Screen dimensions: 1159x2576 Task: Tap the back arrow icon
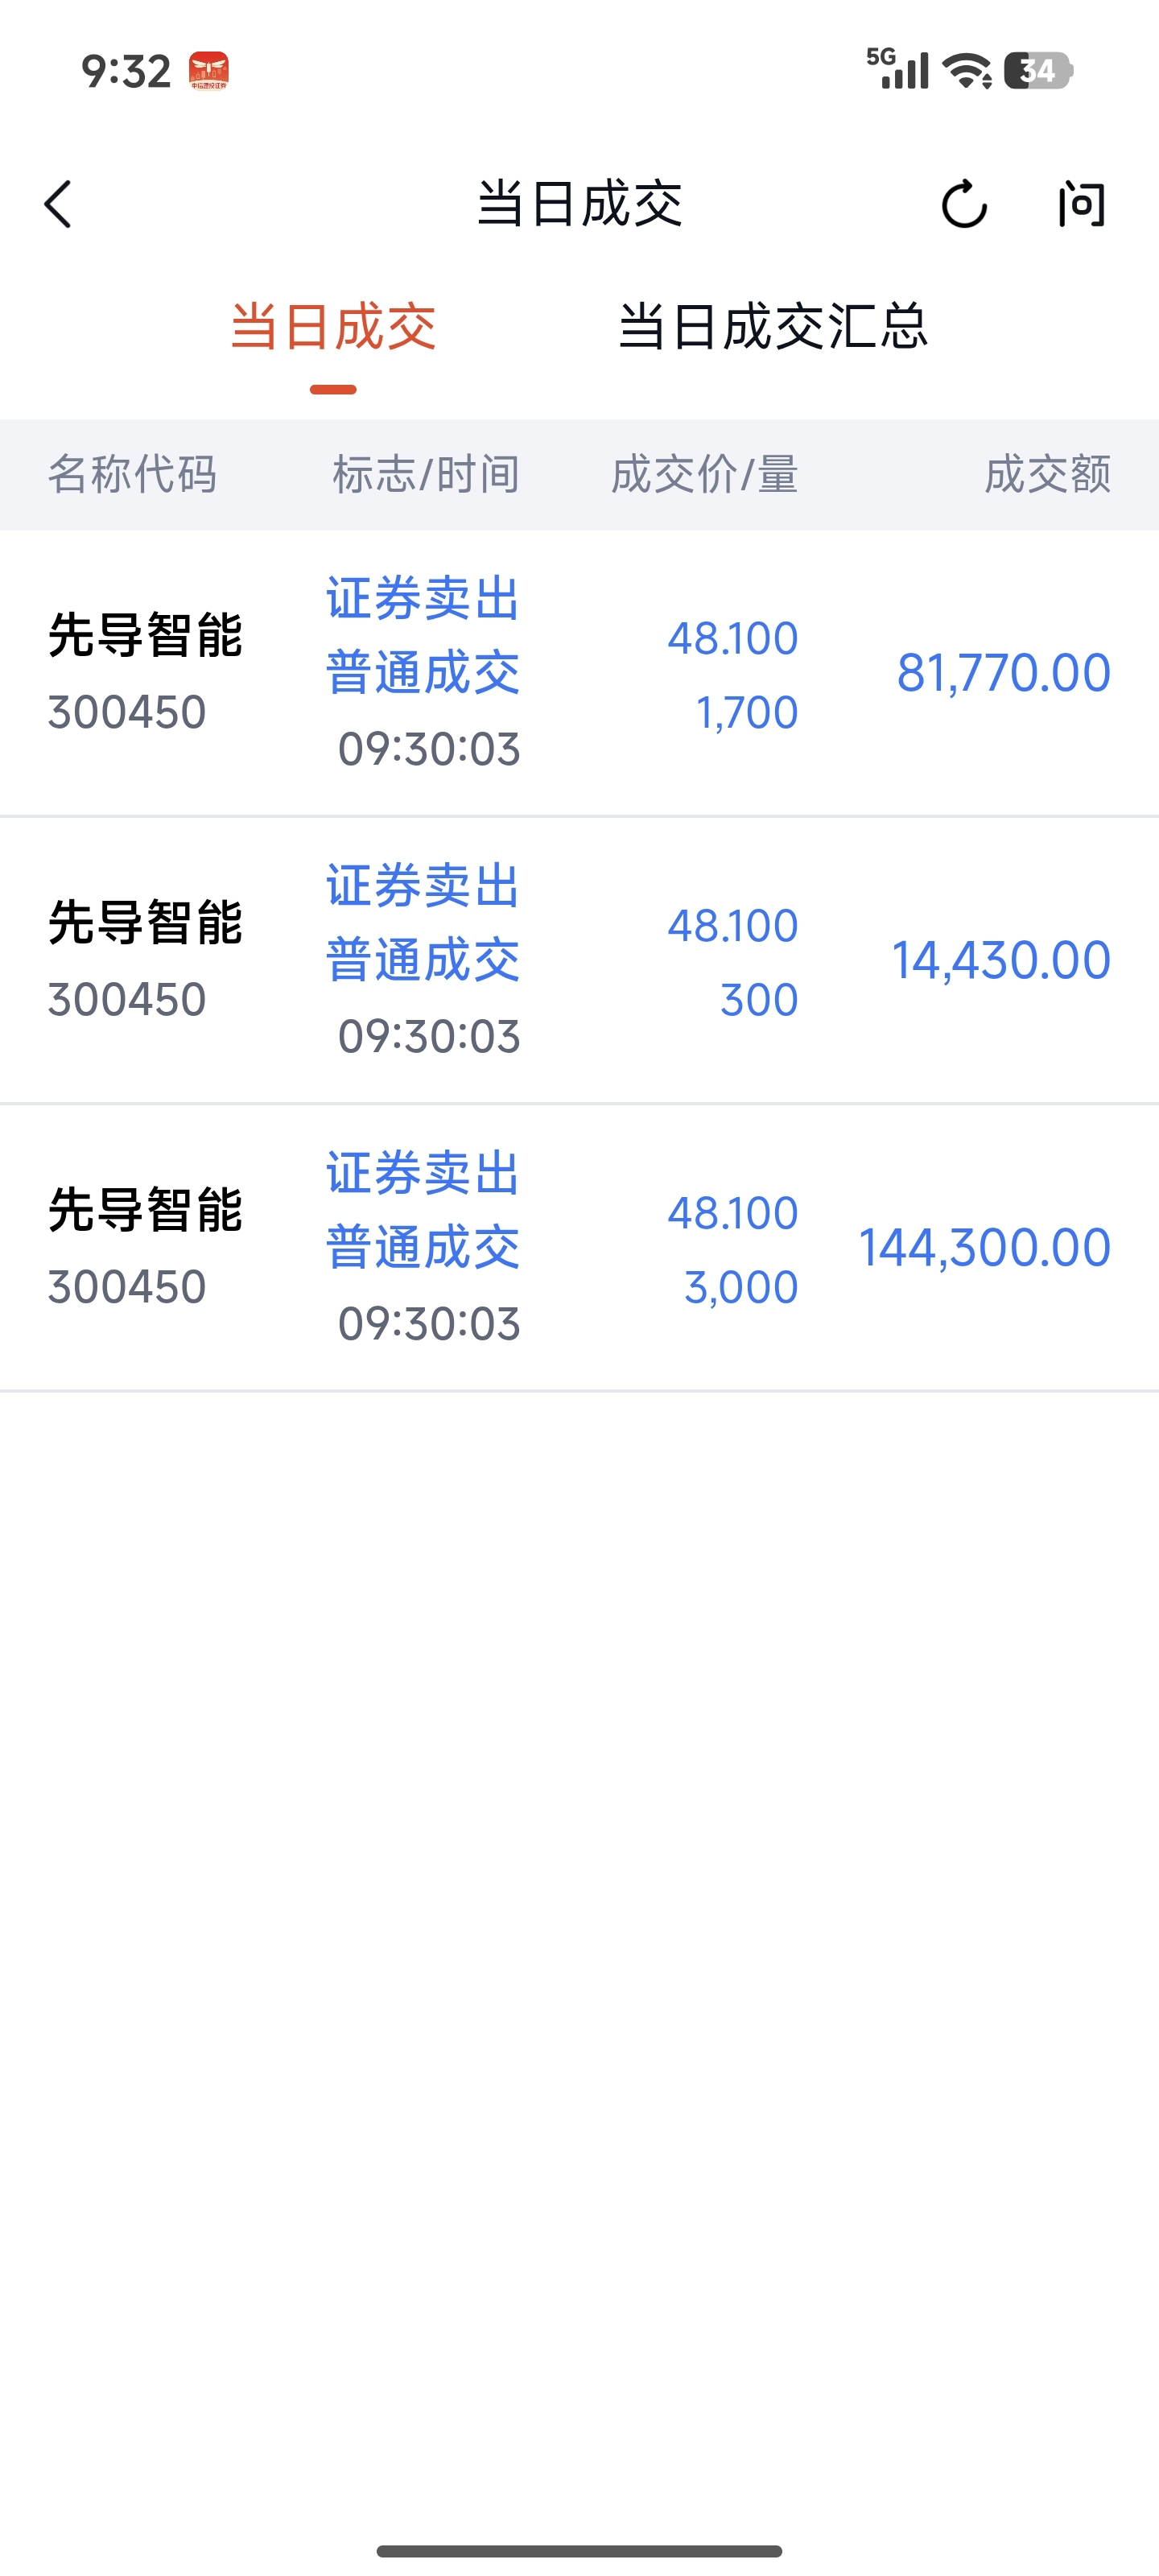[59, 204]
